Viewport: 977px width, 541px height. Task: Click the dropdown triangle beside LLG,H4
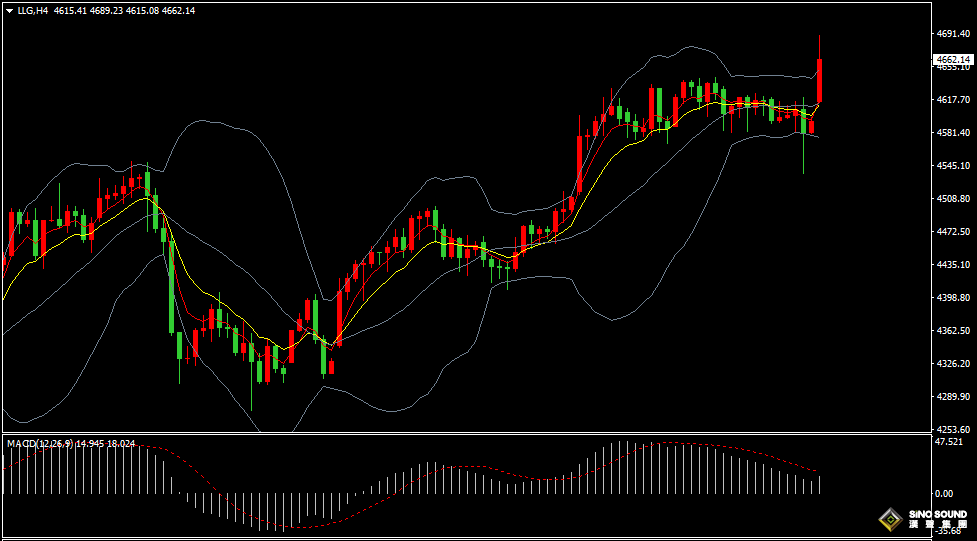(9, 10)
